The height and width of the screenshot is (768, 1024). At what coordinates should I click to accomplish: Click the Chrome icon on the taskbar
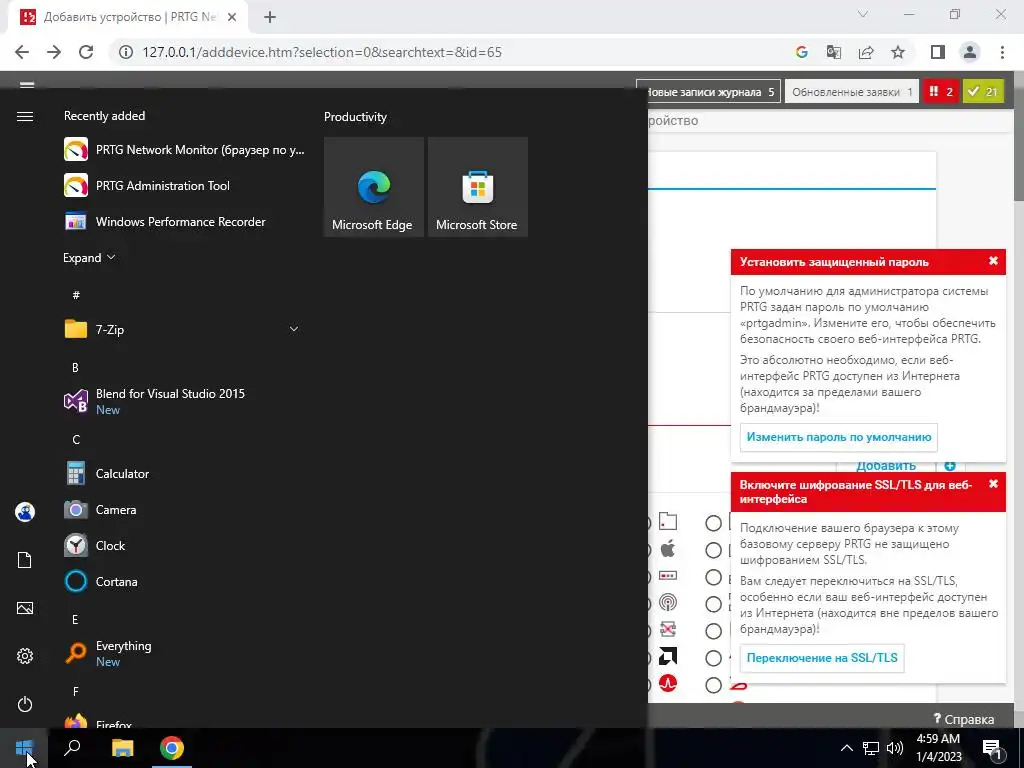[x=172, y=748]
